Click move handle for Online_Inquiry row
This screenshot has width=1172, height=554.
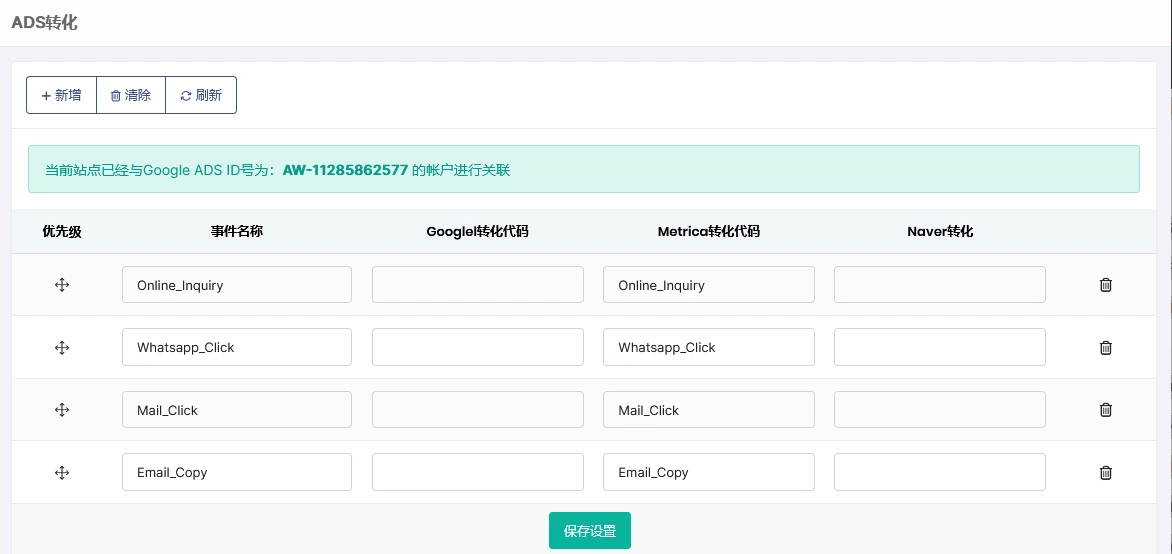coord(62,285)
